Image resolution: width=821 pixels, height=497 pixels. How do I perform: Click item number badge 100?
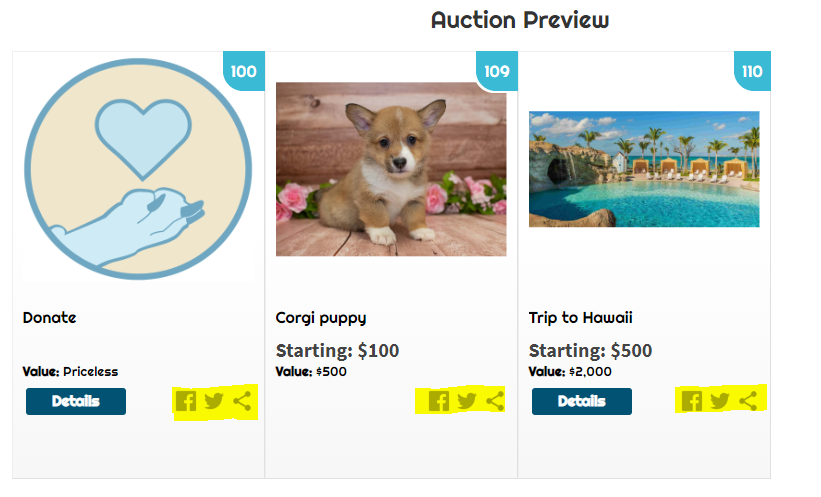pos(244,71)
